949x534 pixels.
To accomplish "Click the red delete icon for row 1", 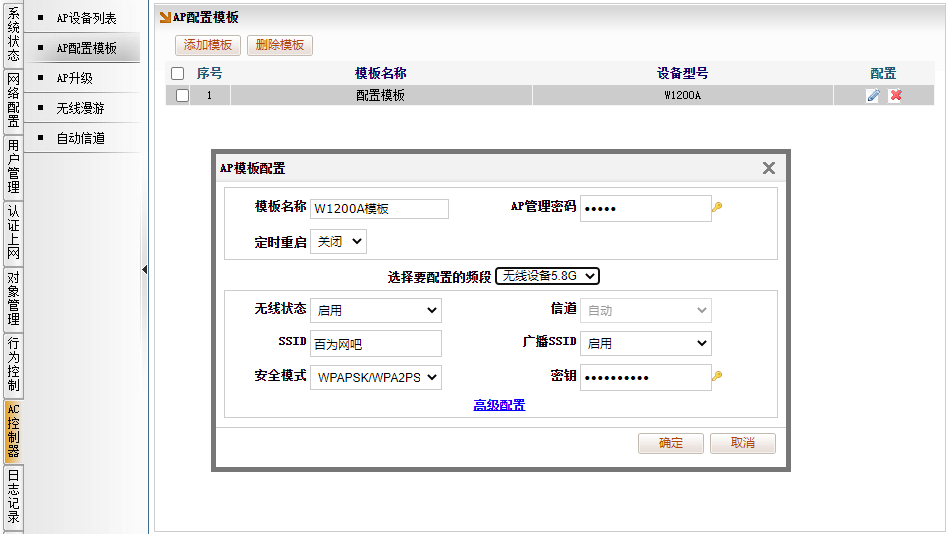I will coord(896,96).
